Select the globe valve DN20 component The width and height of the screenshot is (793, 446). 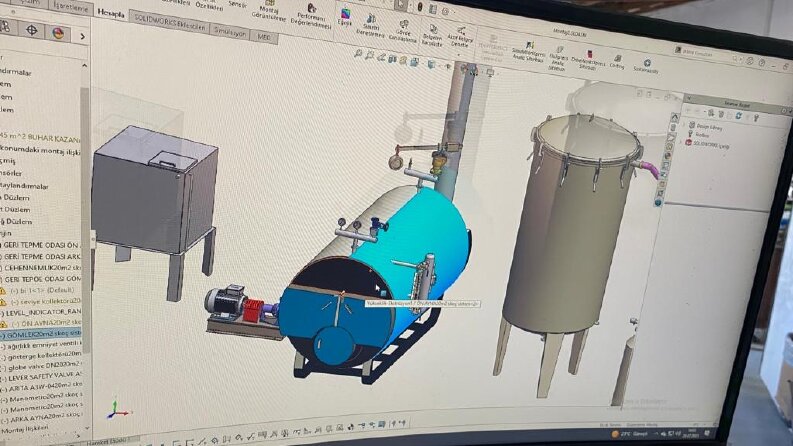pos(40,365)
